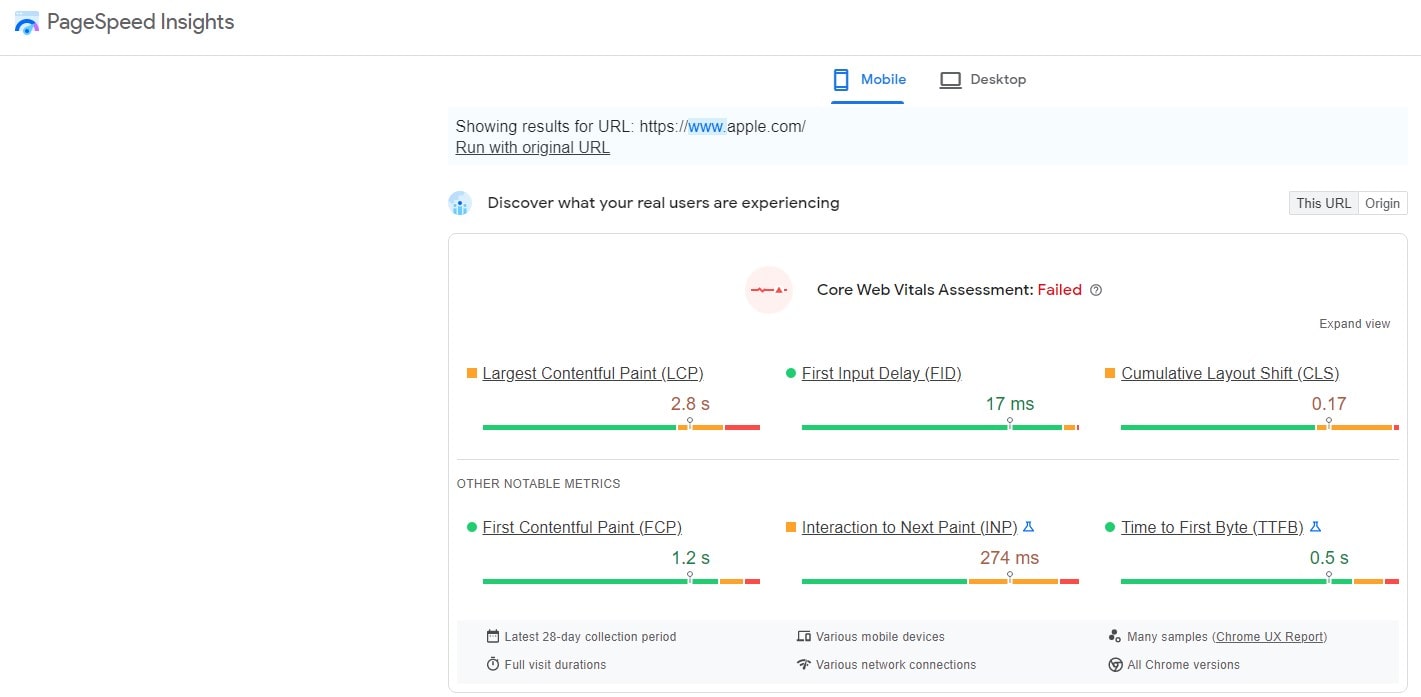
Task: Open the Chrome UX Report link
Action: click(x=1270, y=636)
